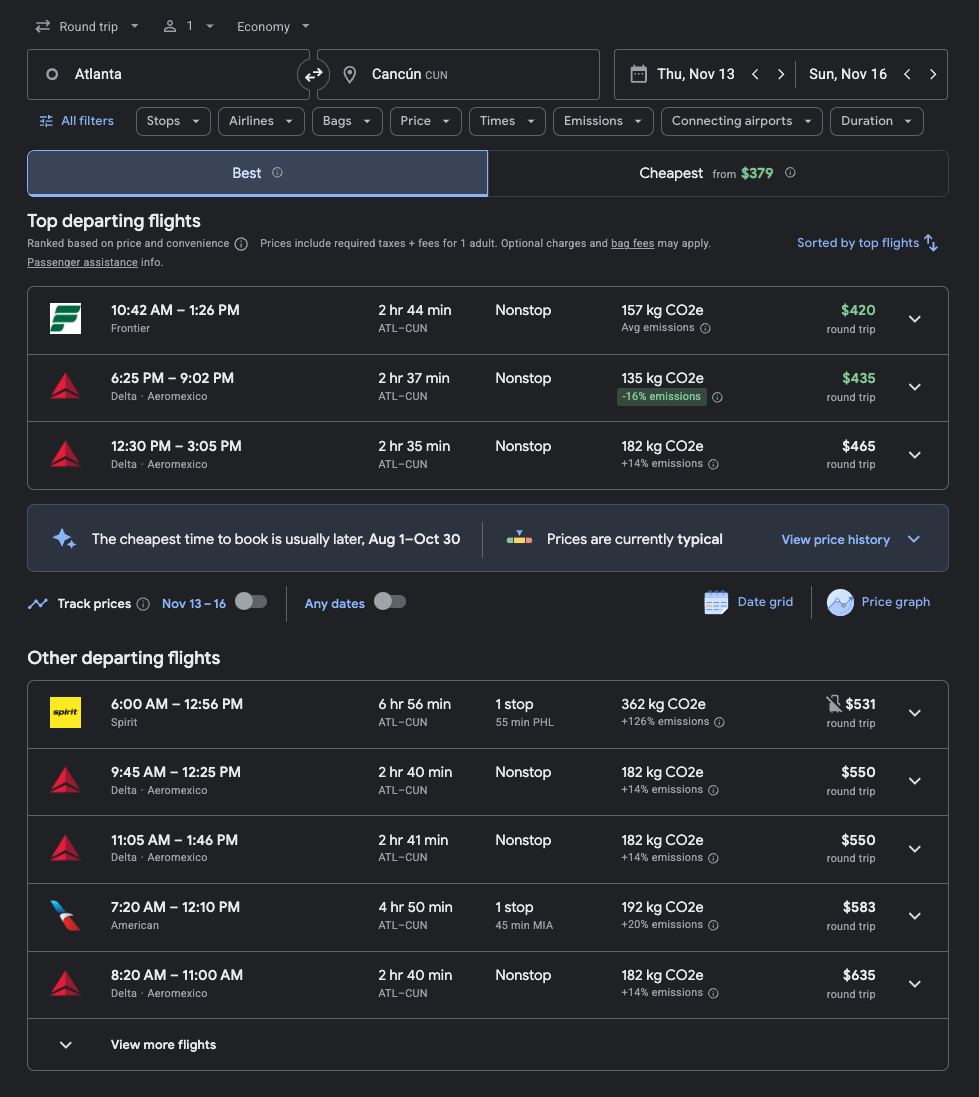Select the Best tab
Viewport: 979px width, 1097px height.
[258, 174]
